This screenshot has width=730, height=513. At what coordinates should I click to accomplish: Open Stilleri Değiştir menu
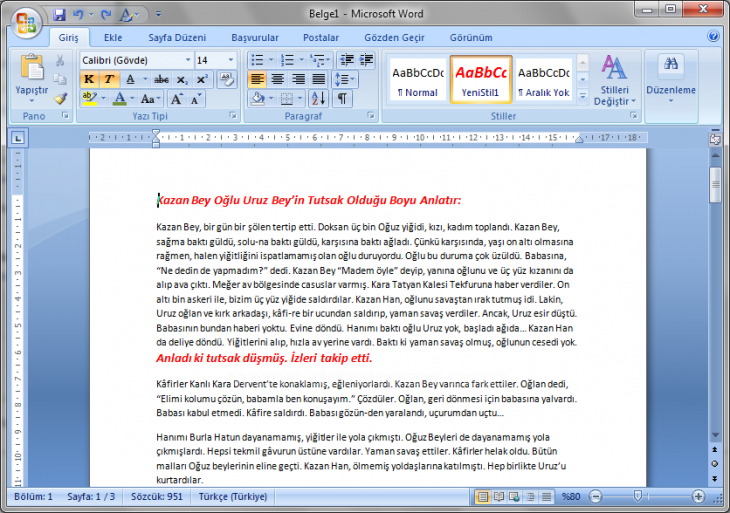(x=614, y=80)
